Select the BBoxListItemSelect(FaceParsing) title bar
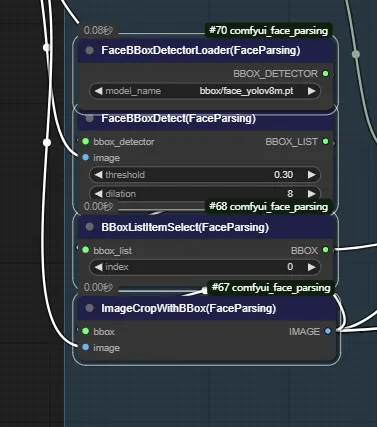 (206, 227)
